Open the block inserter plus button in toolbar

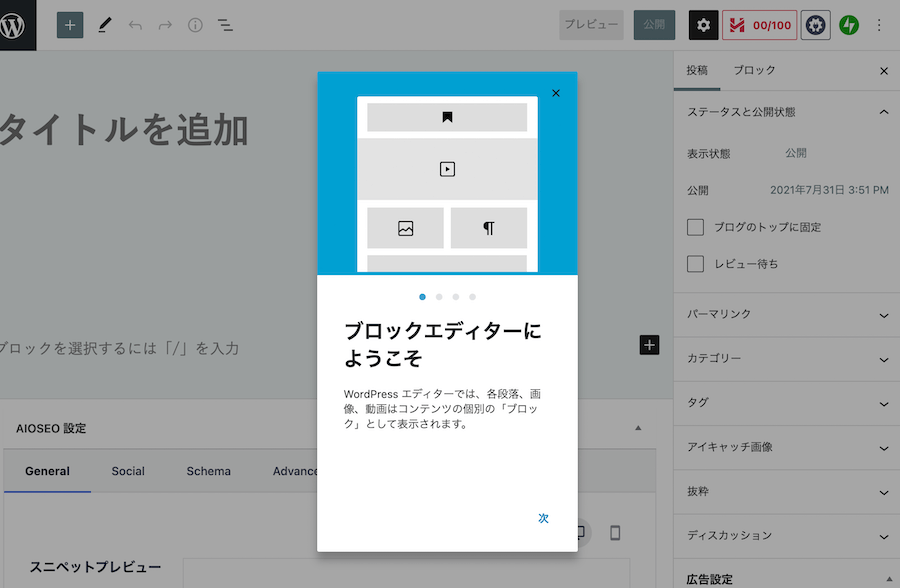click(x=70, y=25)
